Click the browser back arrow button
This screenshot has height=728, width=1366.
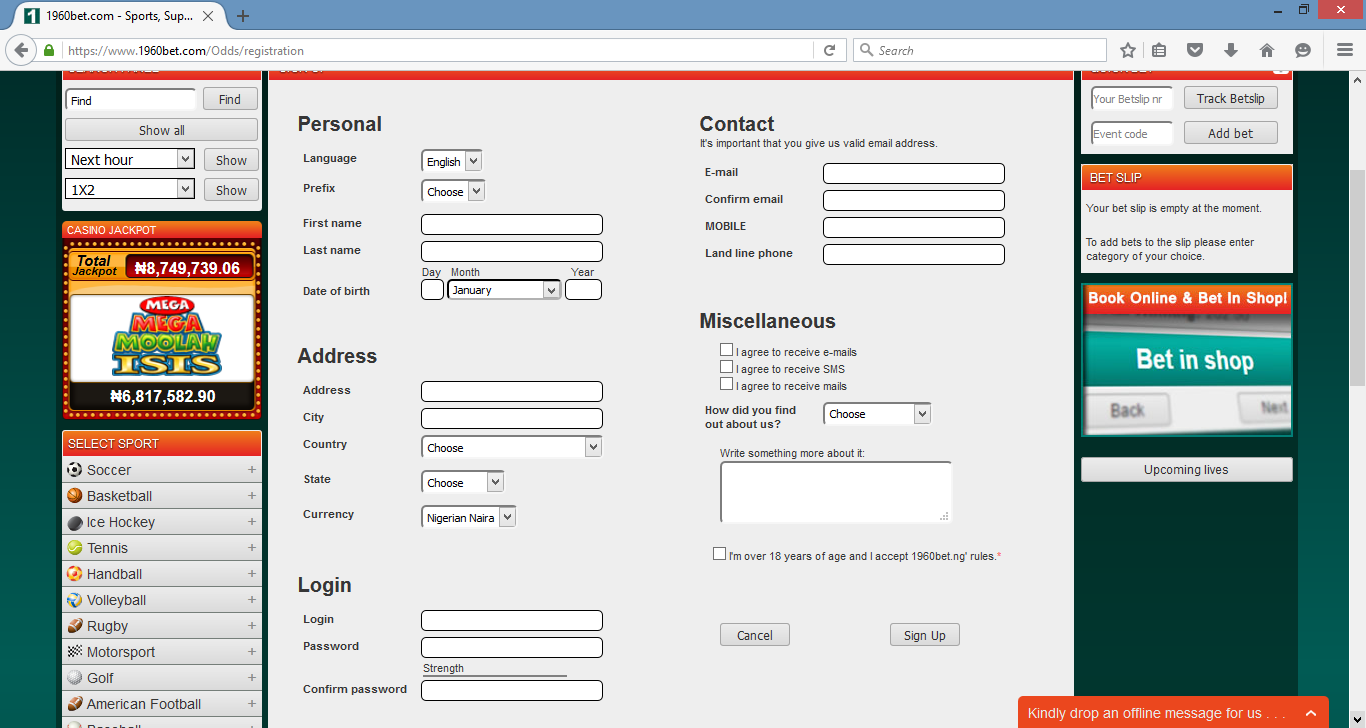point(21,50)
